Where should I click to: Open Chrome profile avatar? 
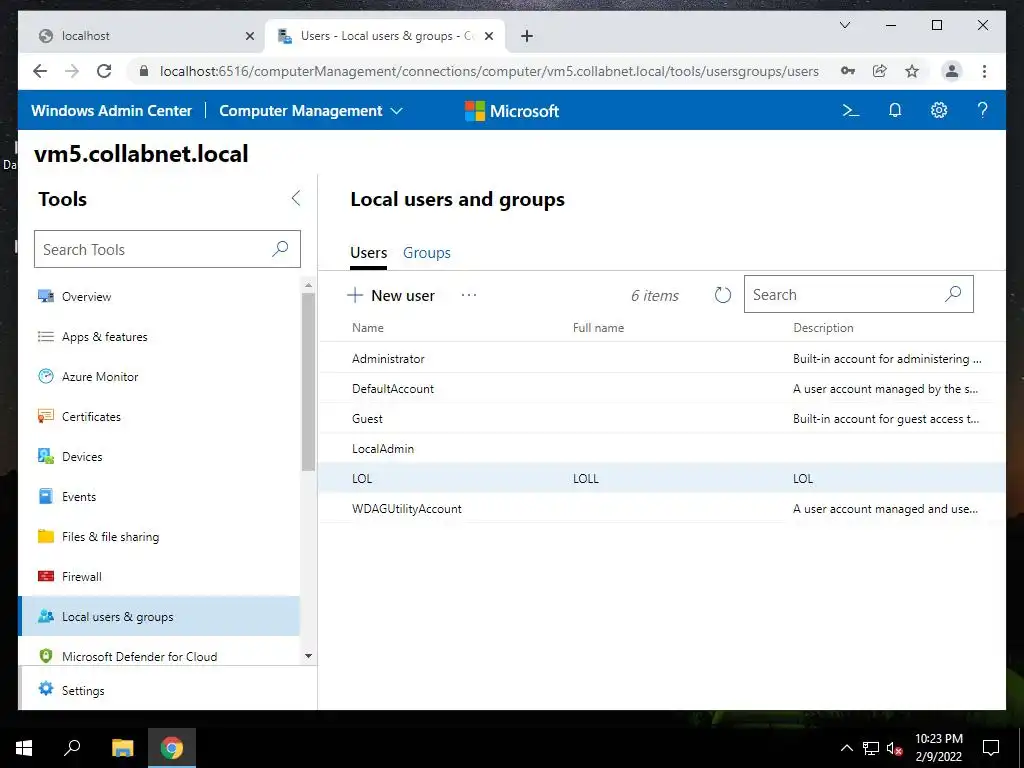952,71
